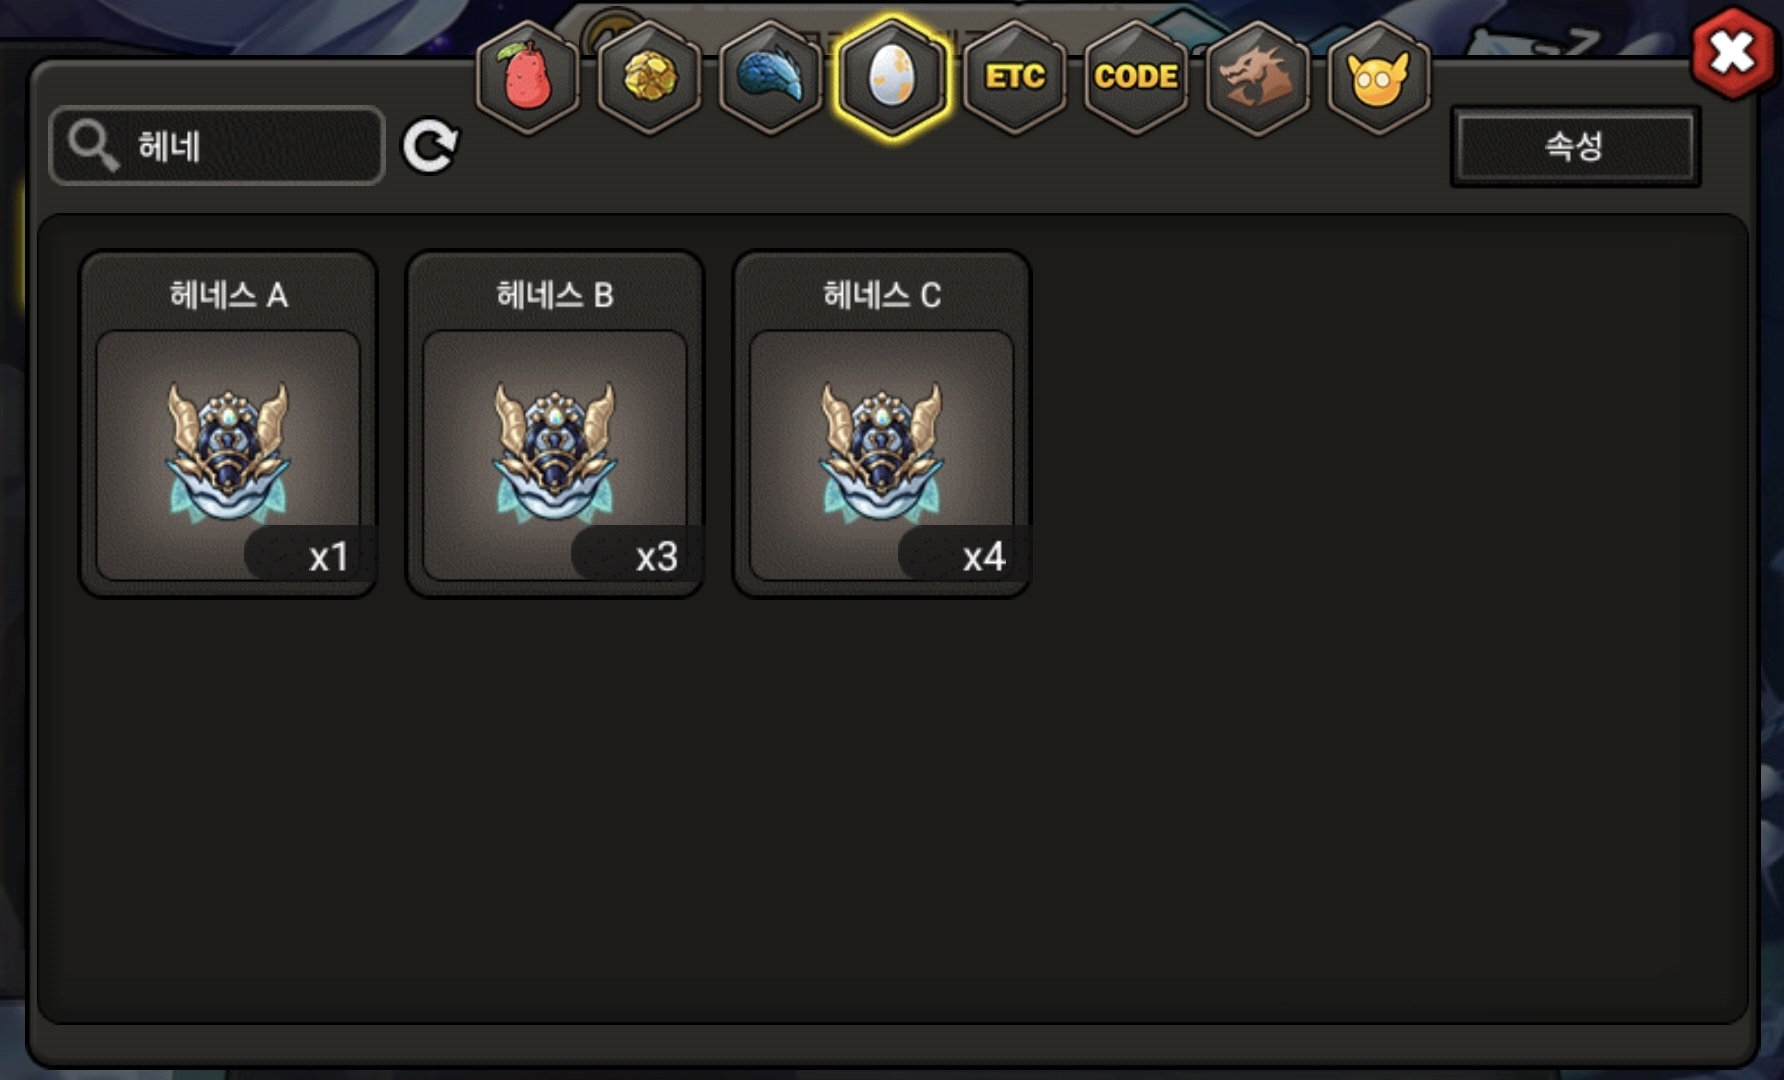
Task: Select the brown dragon head icon
Action: coord(1258,77)
